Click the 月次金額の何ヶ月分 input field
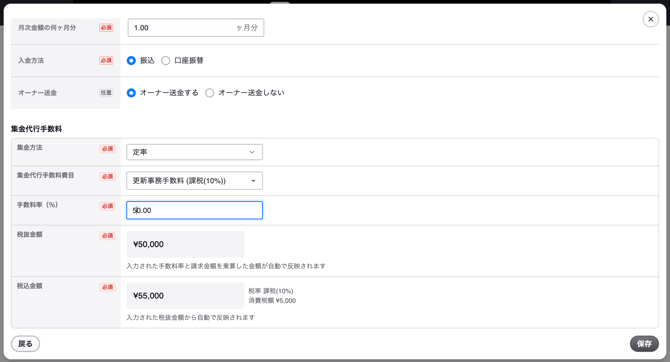The width and height of the screenshot is (670, 362). pos(196,28)
